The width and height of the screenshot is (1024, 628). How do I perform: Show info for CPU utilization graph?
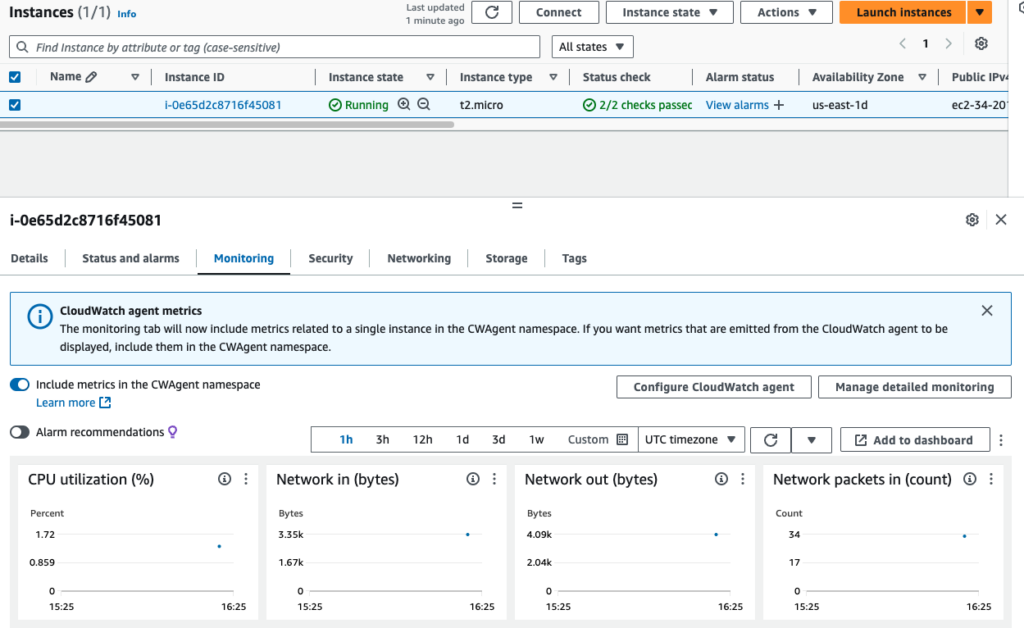point(225,479)
